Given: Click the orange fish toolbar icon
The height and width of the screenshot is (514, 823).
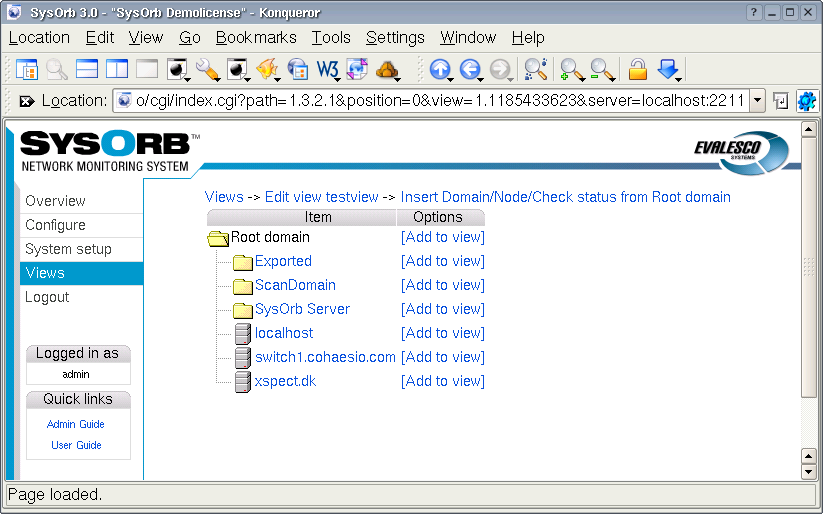Looking at the screenshot, I should (267, 69).
